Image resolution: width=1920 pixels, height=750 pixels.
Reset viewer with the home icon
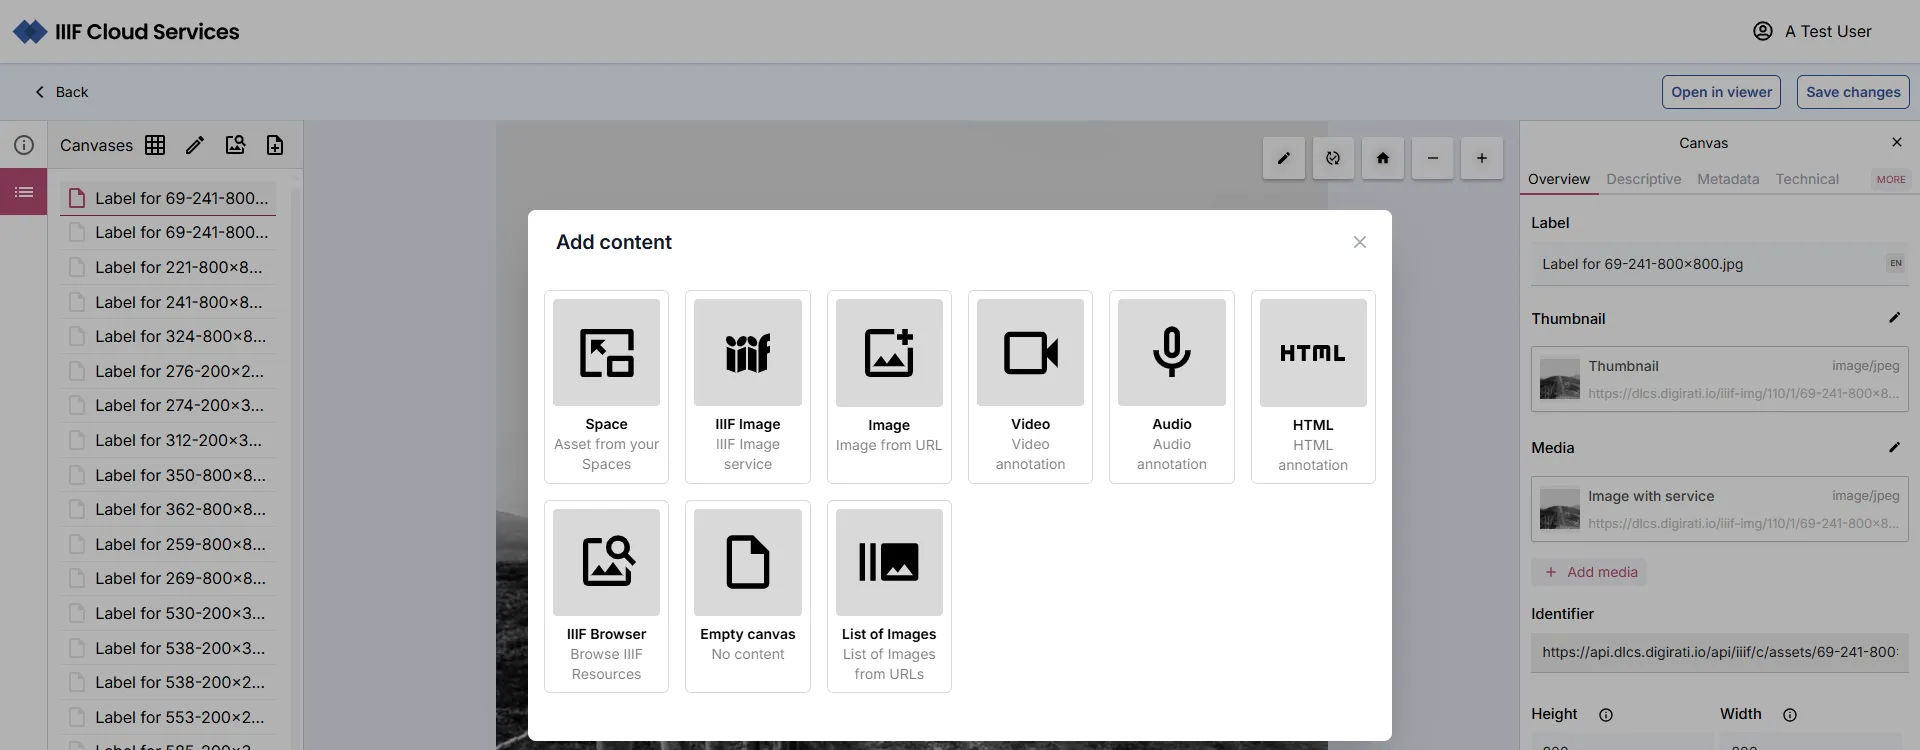(x=1383, y=158)
